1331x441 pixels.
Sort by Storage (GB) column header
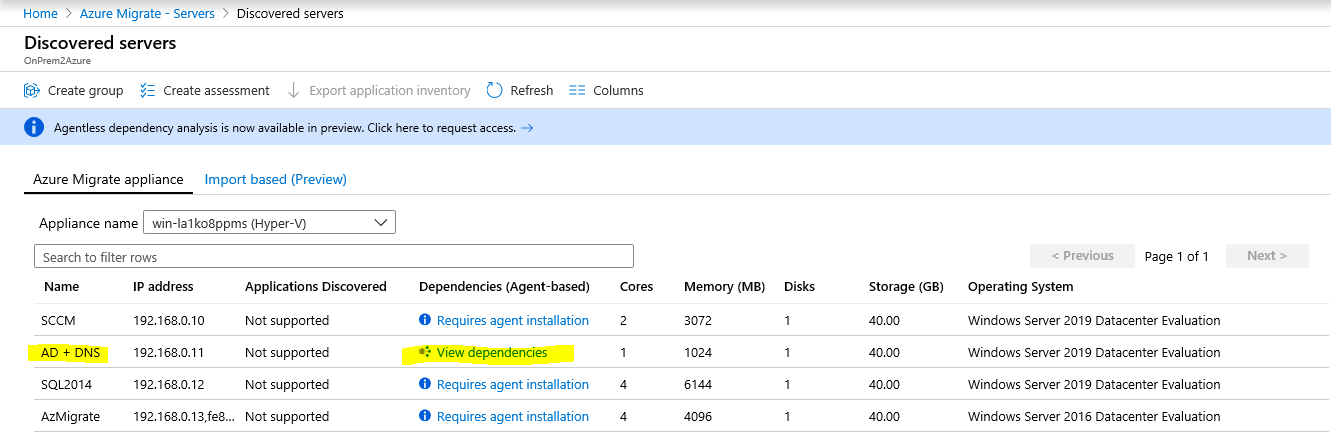[x=906, y=286]
